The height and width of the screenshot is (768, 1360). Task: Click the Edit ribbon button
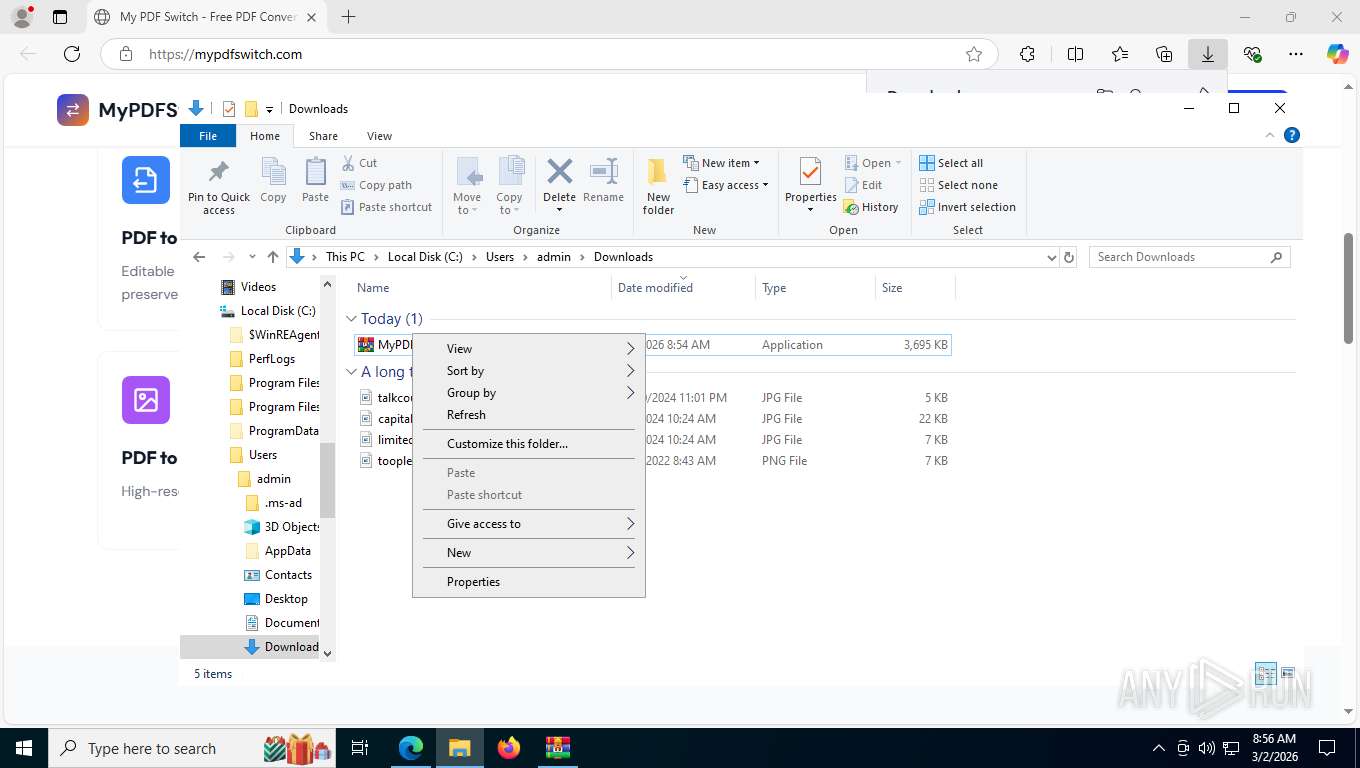click(863, 185)
